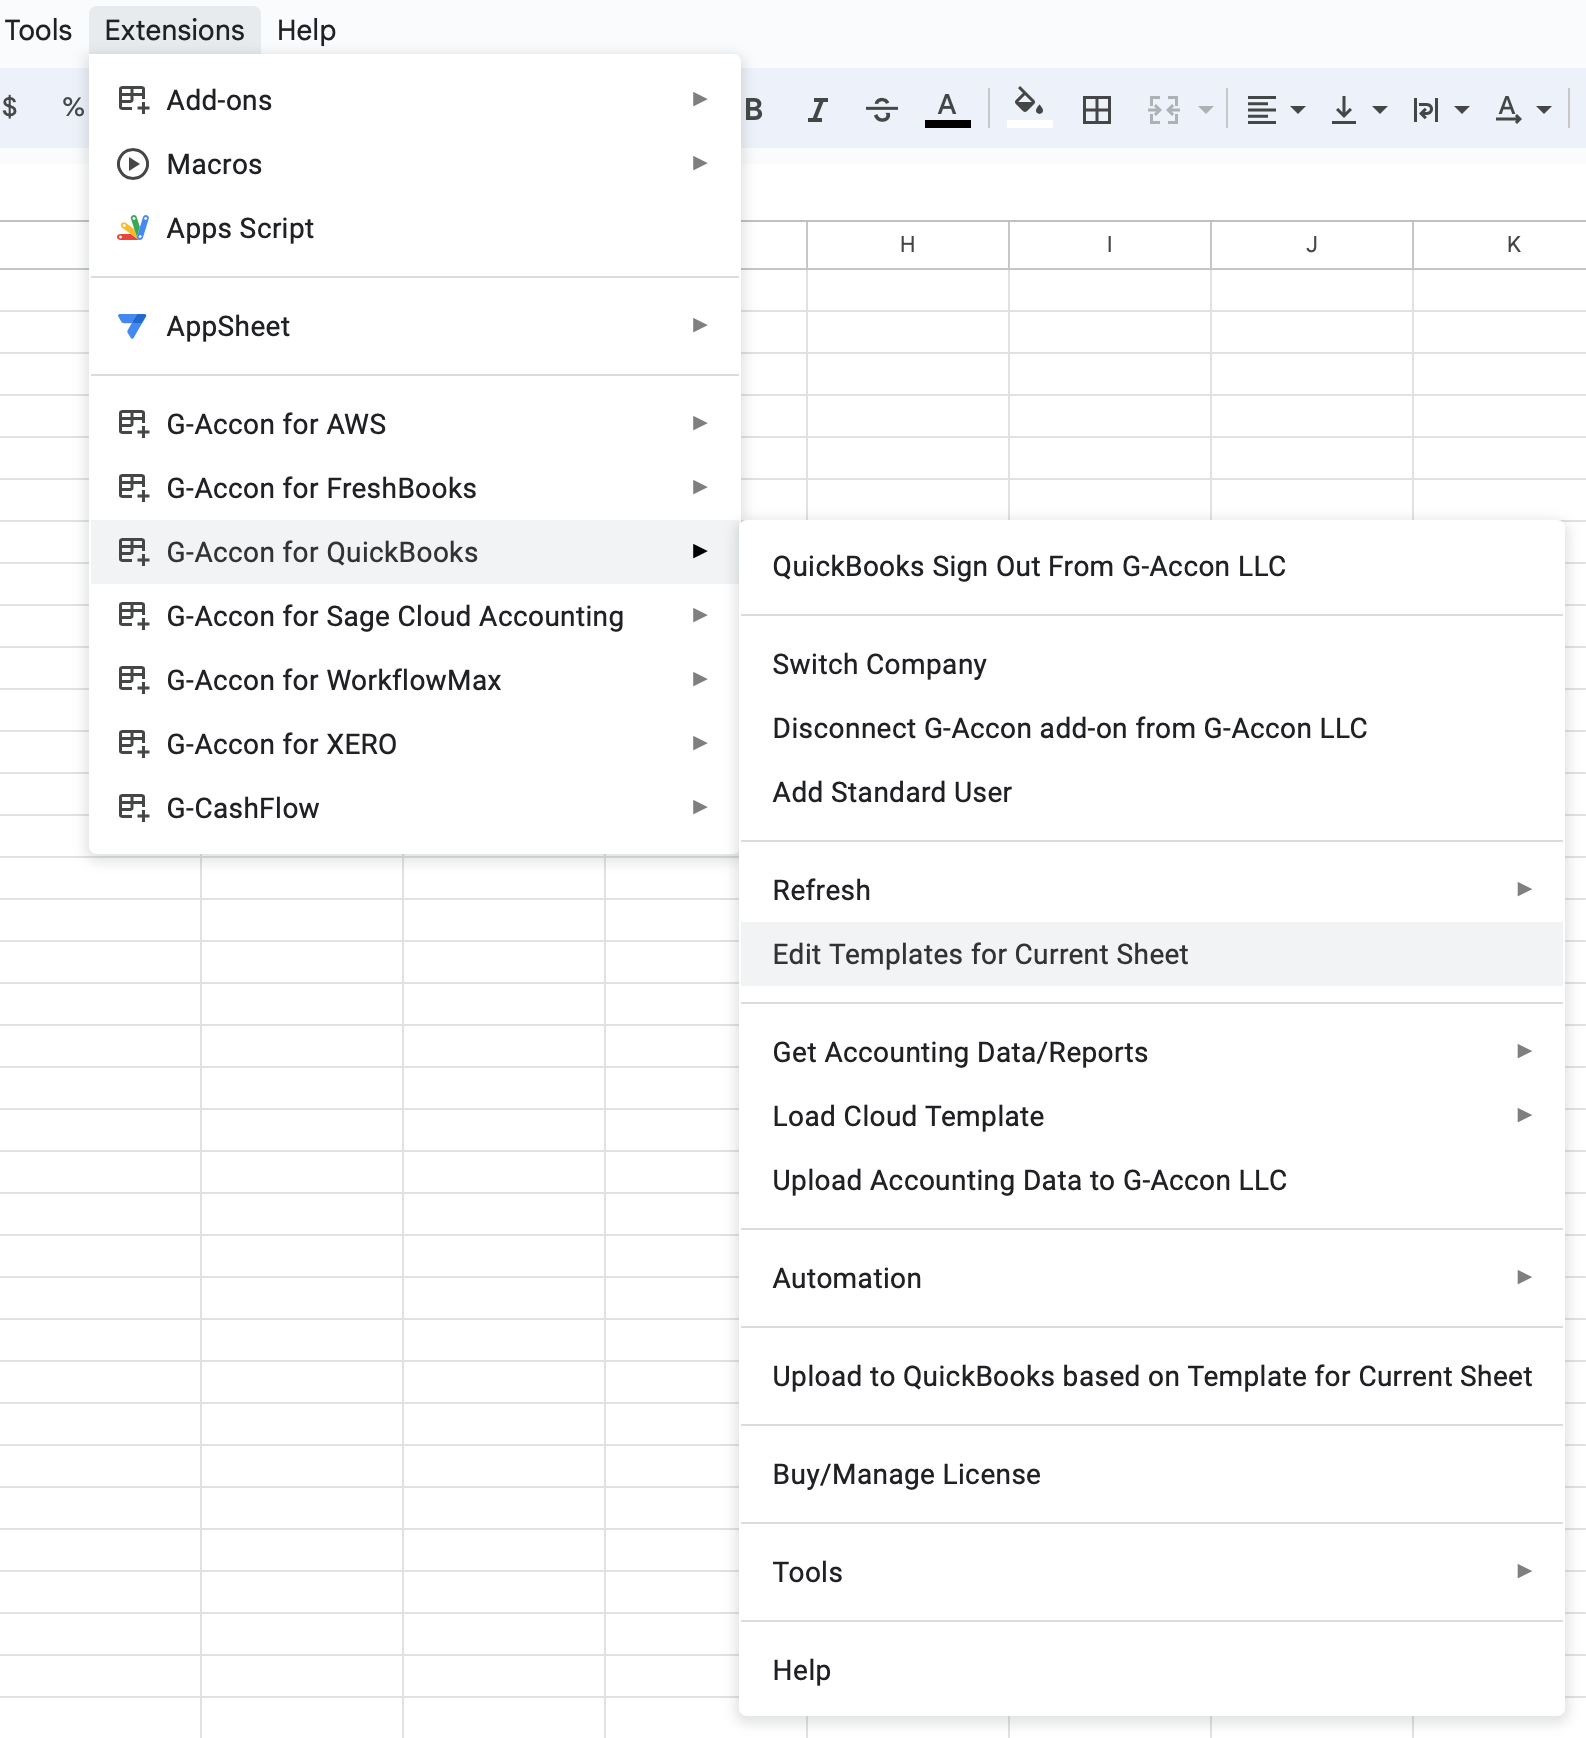The width and height of the screenshot is (1586, 1738).
Task: Open Help in the QuickBooks submenu
Action: 1152,1670
